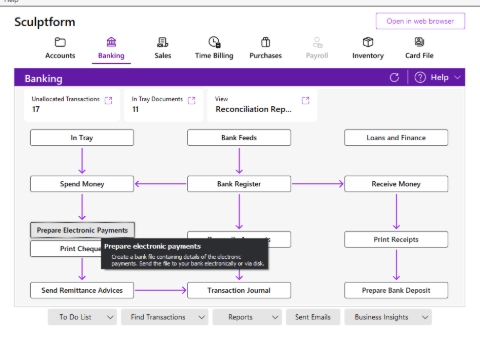Switch to the Purchases tab label
480x360 pixels.
pos(266,56)
